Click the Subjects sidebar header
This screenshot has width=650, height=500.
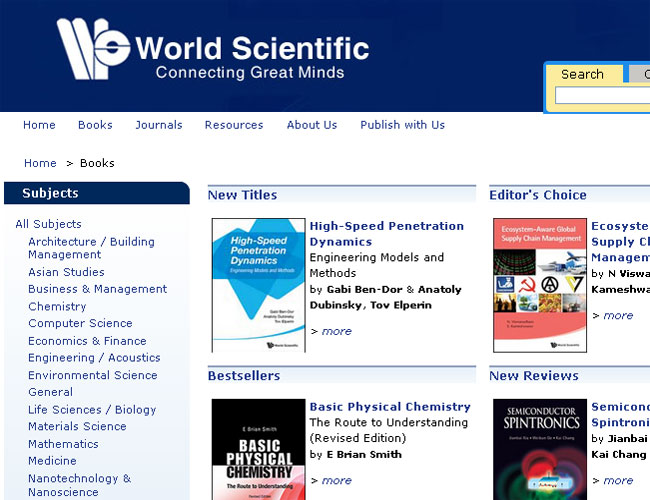(x=97, y=193)
